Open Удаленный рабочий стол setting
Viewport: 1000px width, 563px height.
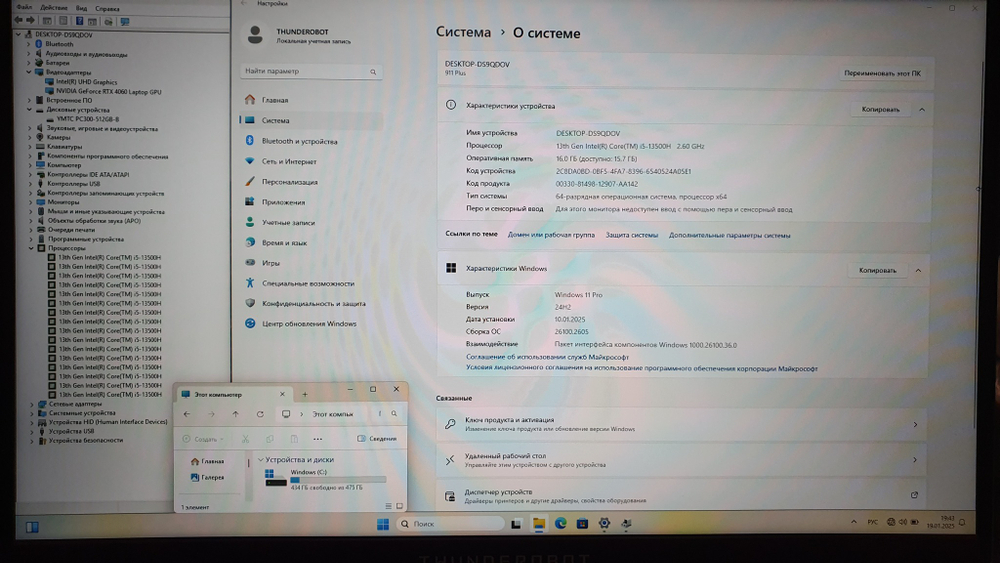680,460
